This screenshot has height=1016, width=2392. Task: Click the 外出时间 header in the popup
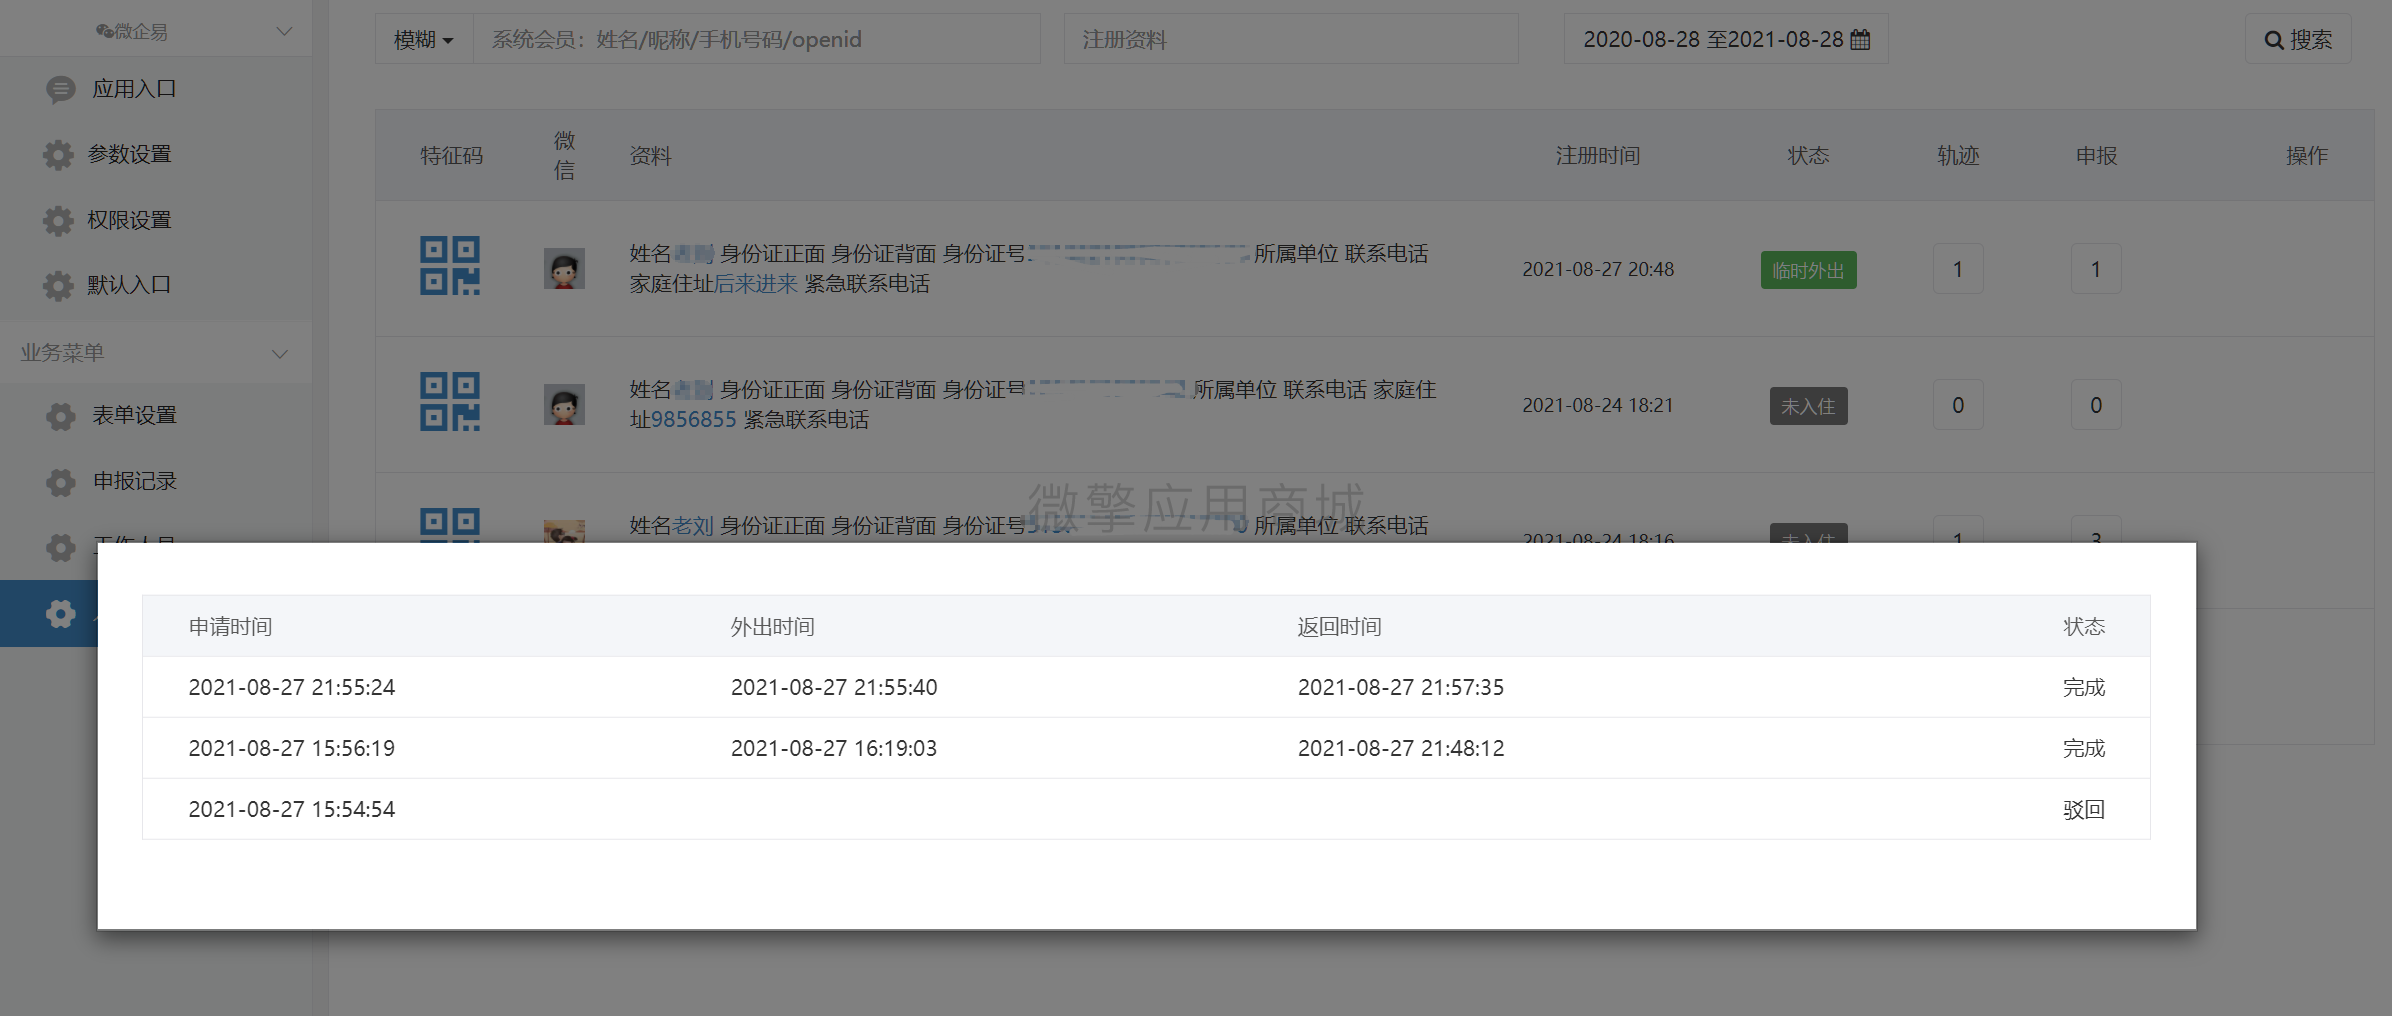pyautogui.click(x=773, y=627)
